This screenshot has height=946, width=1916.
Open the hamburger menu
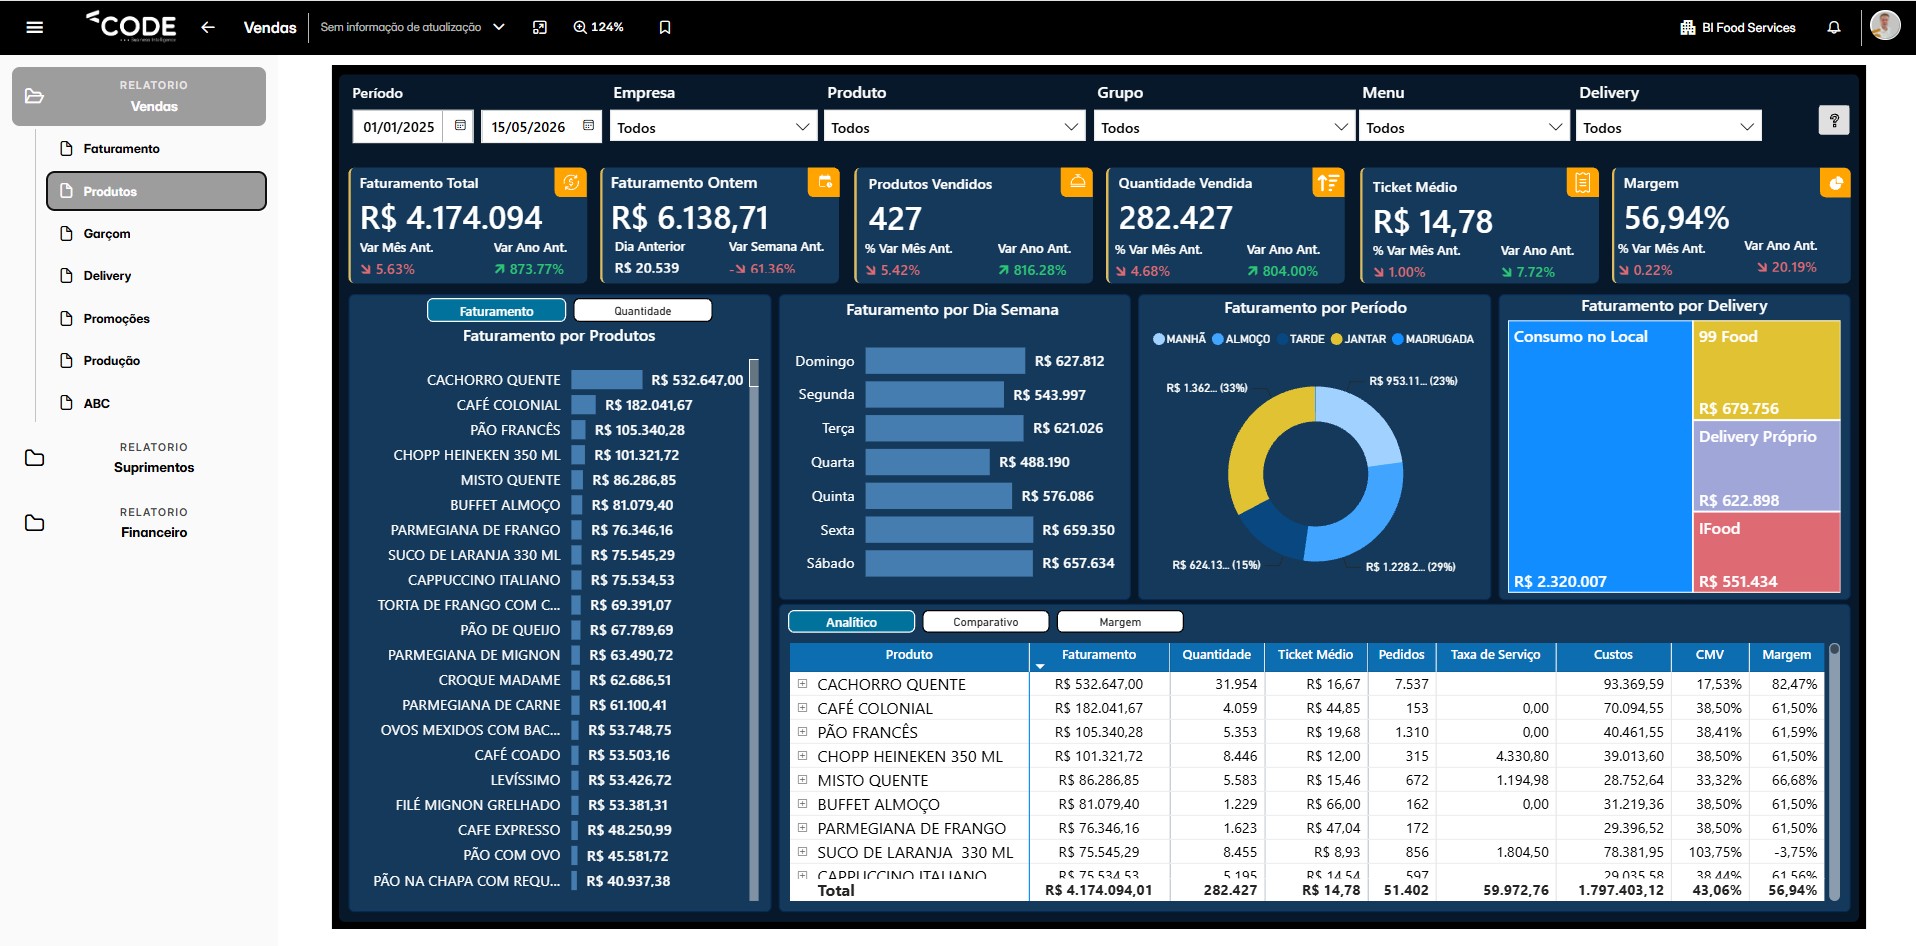(x=35, y=27)
